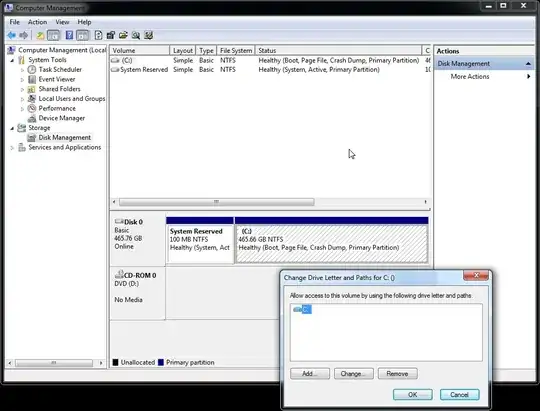Click the blue Back arrow in toolbar
This screenshot has height=411, width=540.
11,35
